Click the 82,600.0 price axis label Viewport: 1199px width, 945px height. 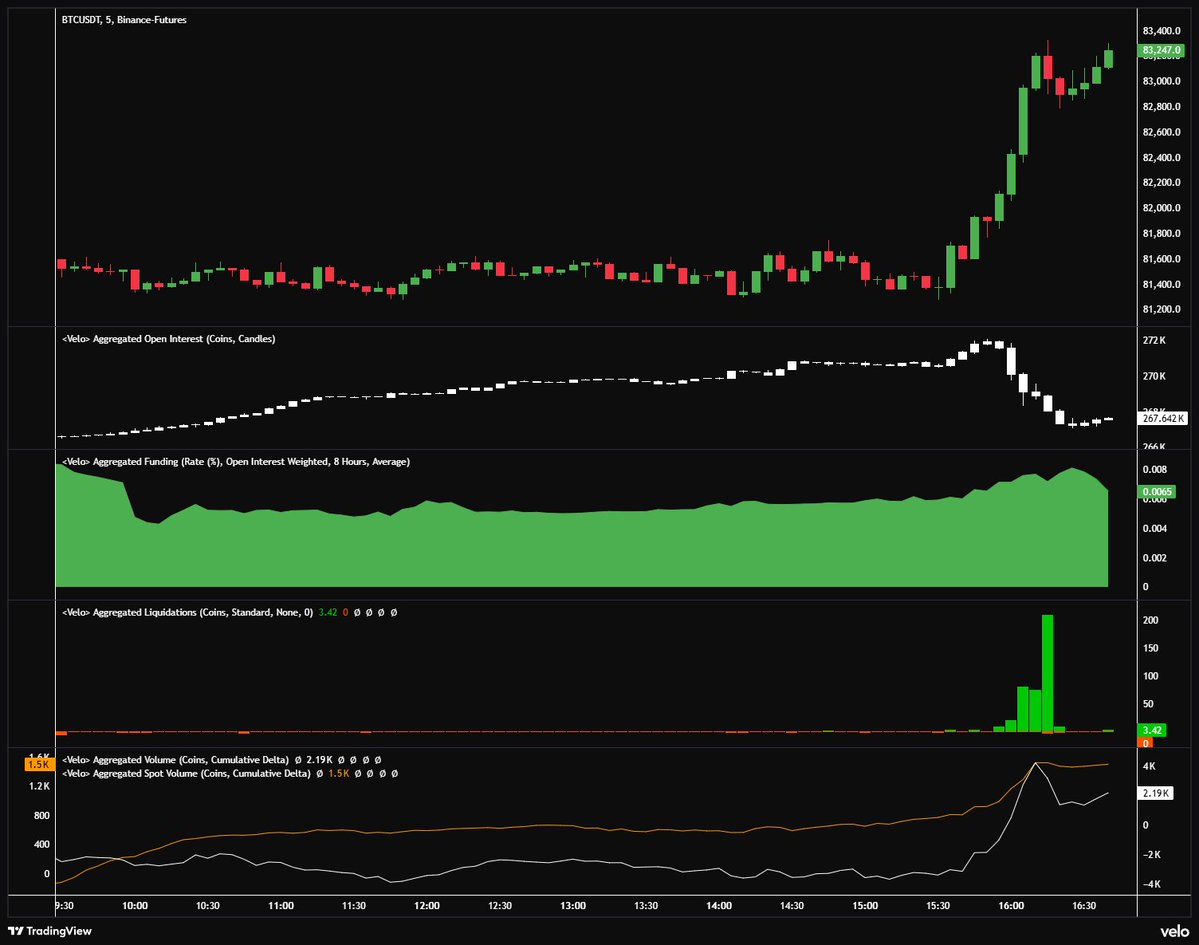point(1162,132)
